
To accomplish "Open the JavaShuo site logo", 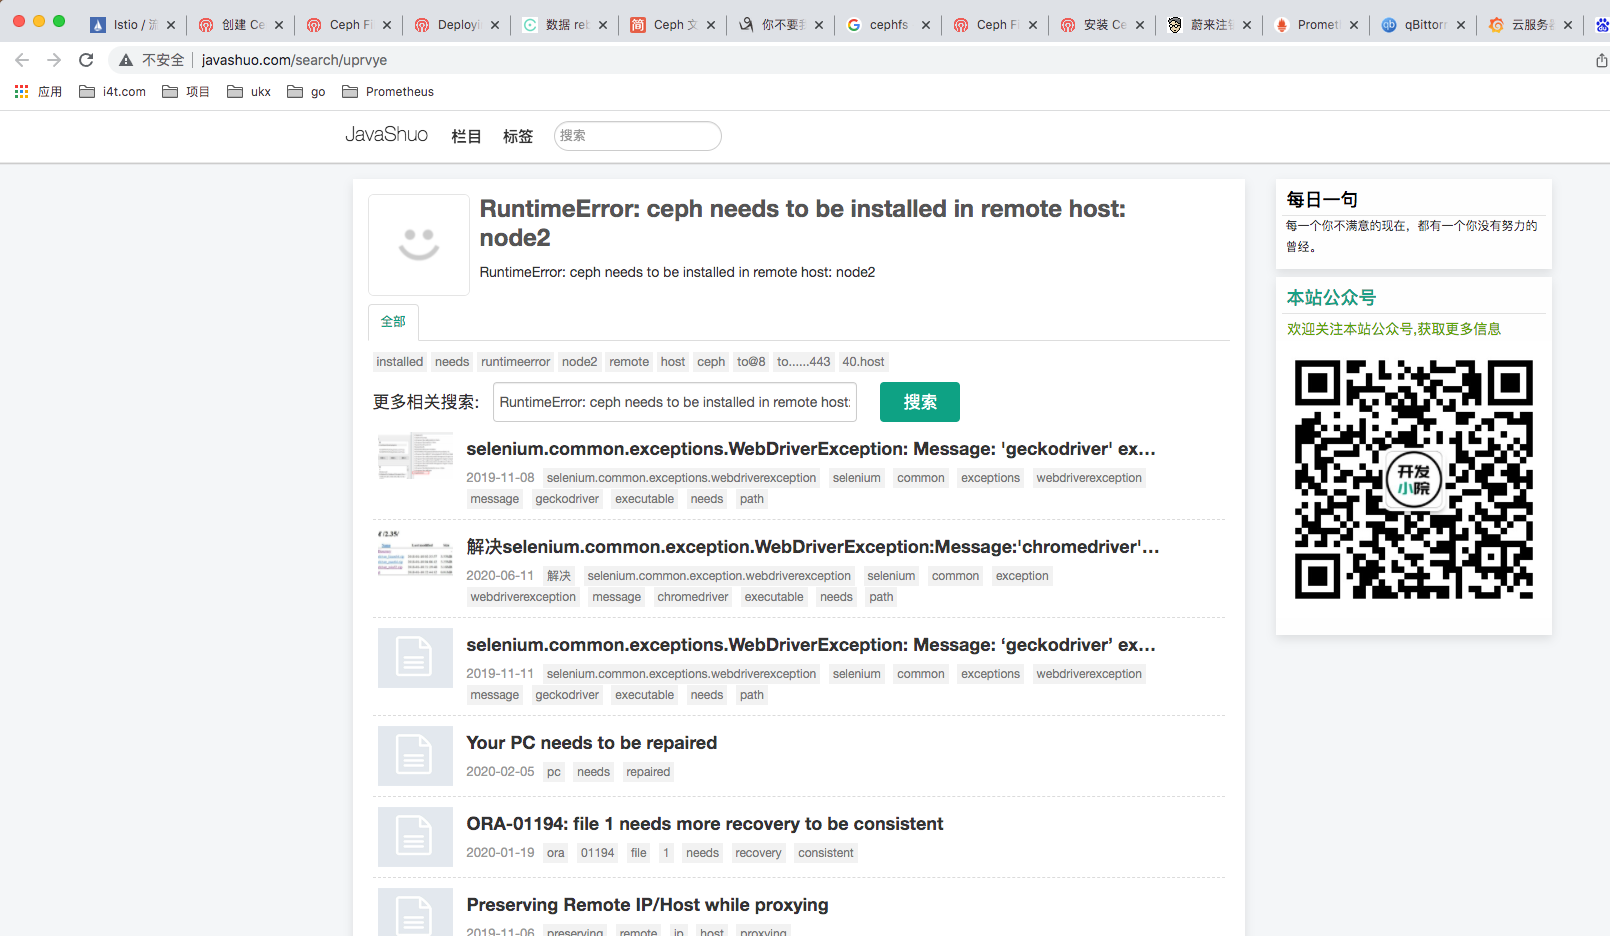I will click(386, 135).
